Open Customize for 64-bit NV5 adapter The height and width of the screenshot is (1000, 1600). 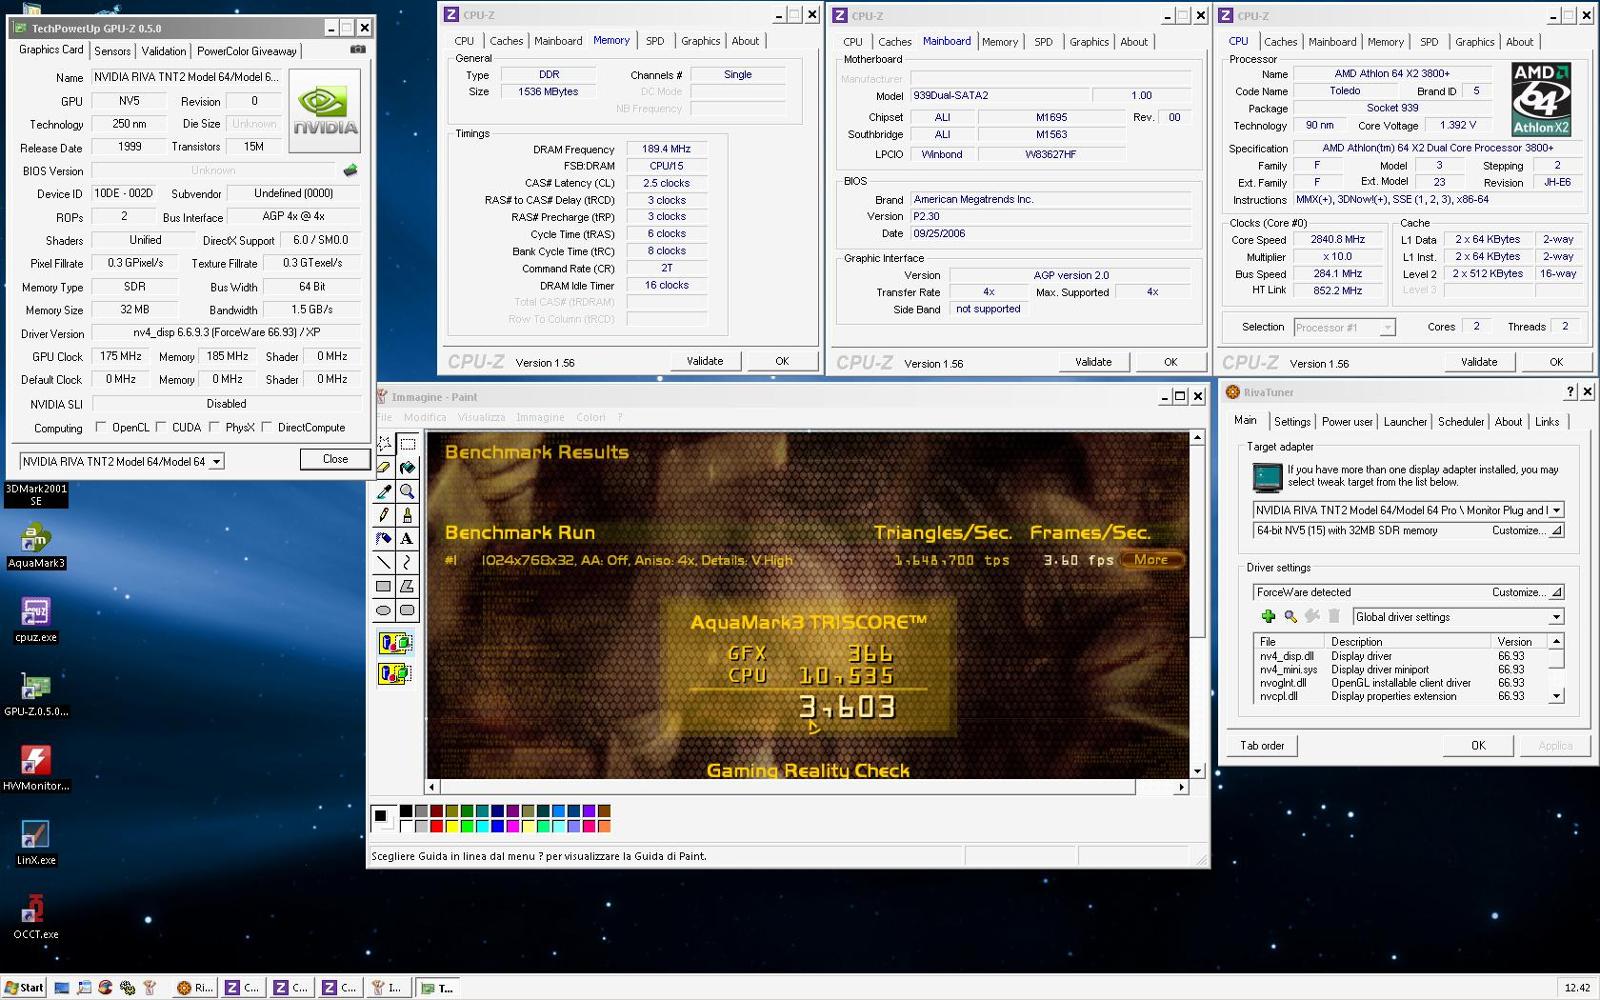pyautogui.click(x=1526, y=531)
